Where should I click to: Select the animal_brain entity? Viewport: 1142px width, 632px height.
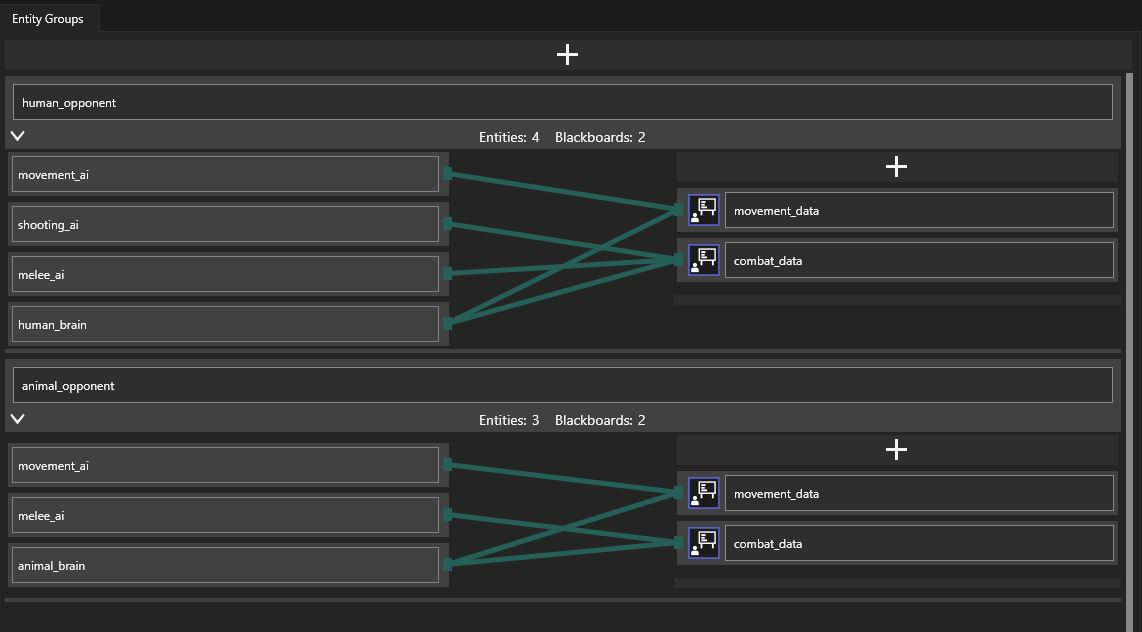pos(225,565)
